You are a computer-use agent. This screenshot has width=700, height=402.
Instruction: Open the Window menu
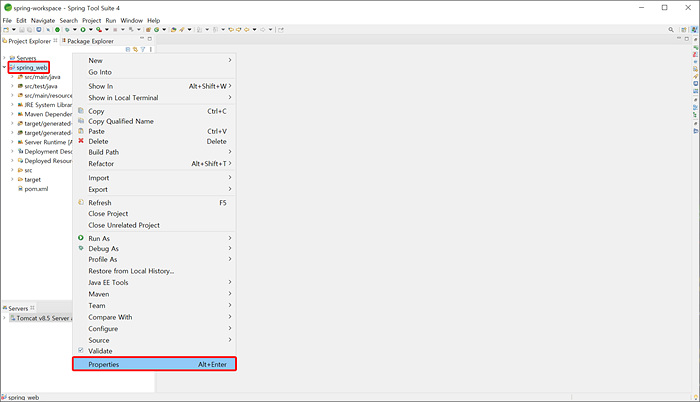132,21
